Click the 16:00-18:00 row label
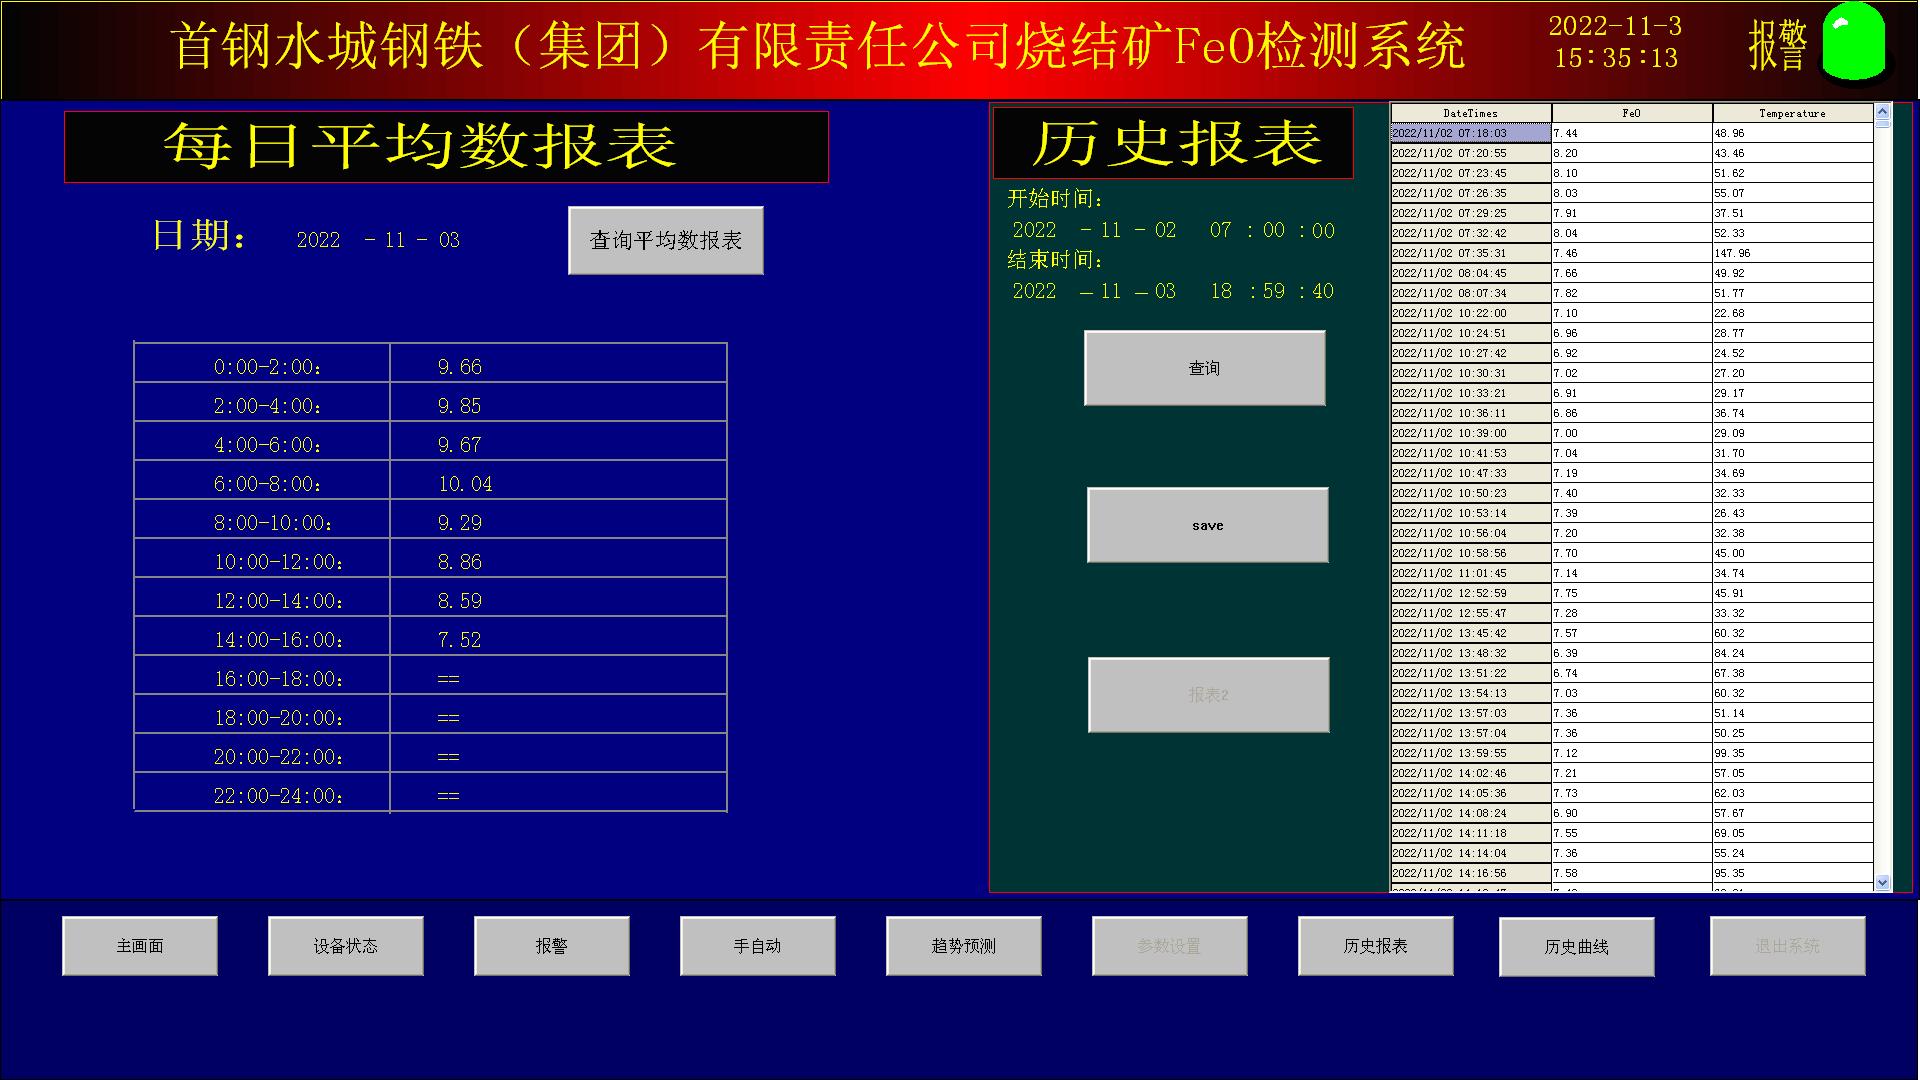This screenshot has width=1920, height=1080. click(x=279, y=679)
